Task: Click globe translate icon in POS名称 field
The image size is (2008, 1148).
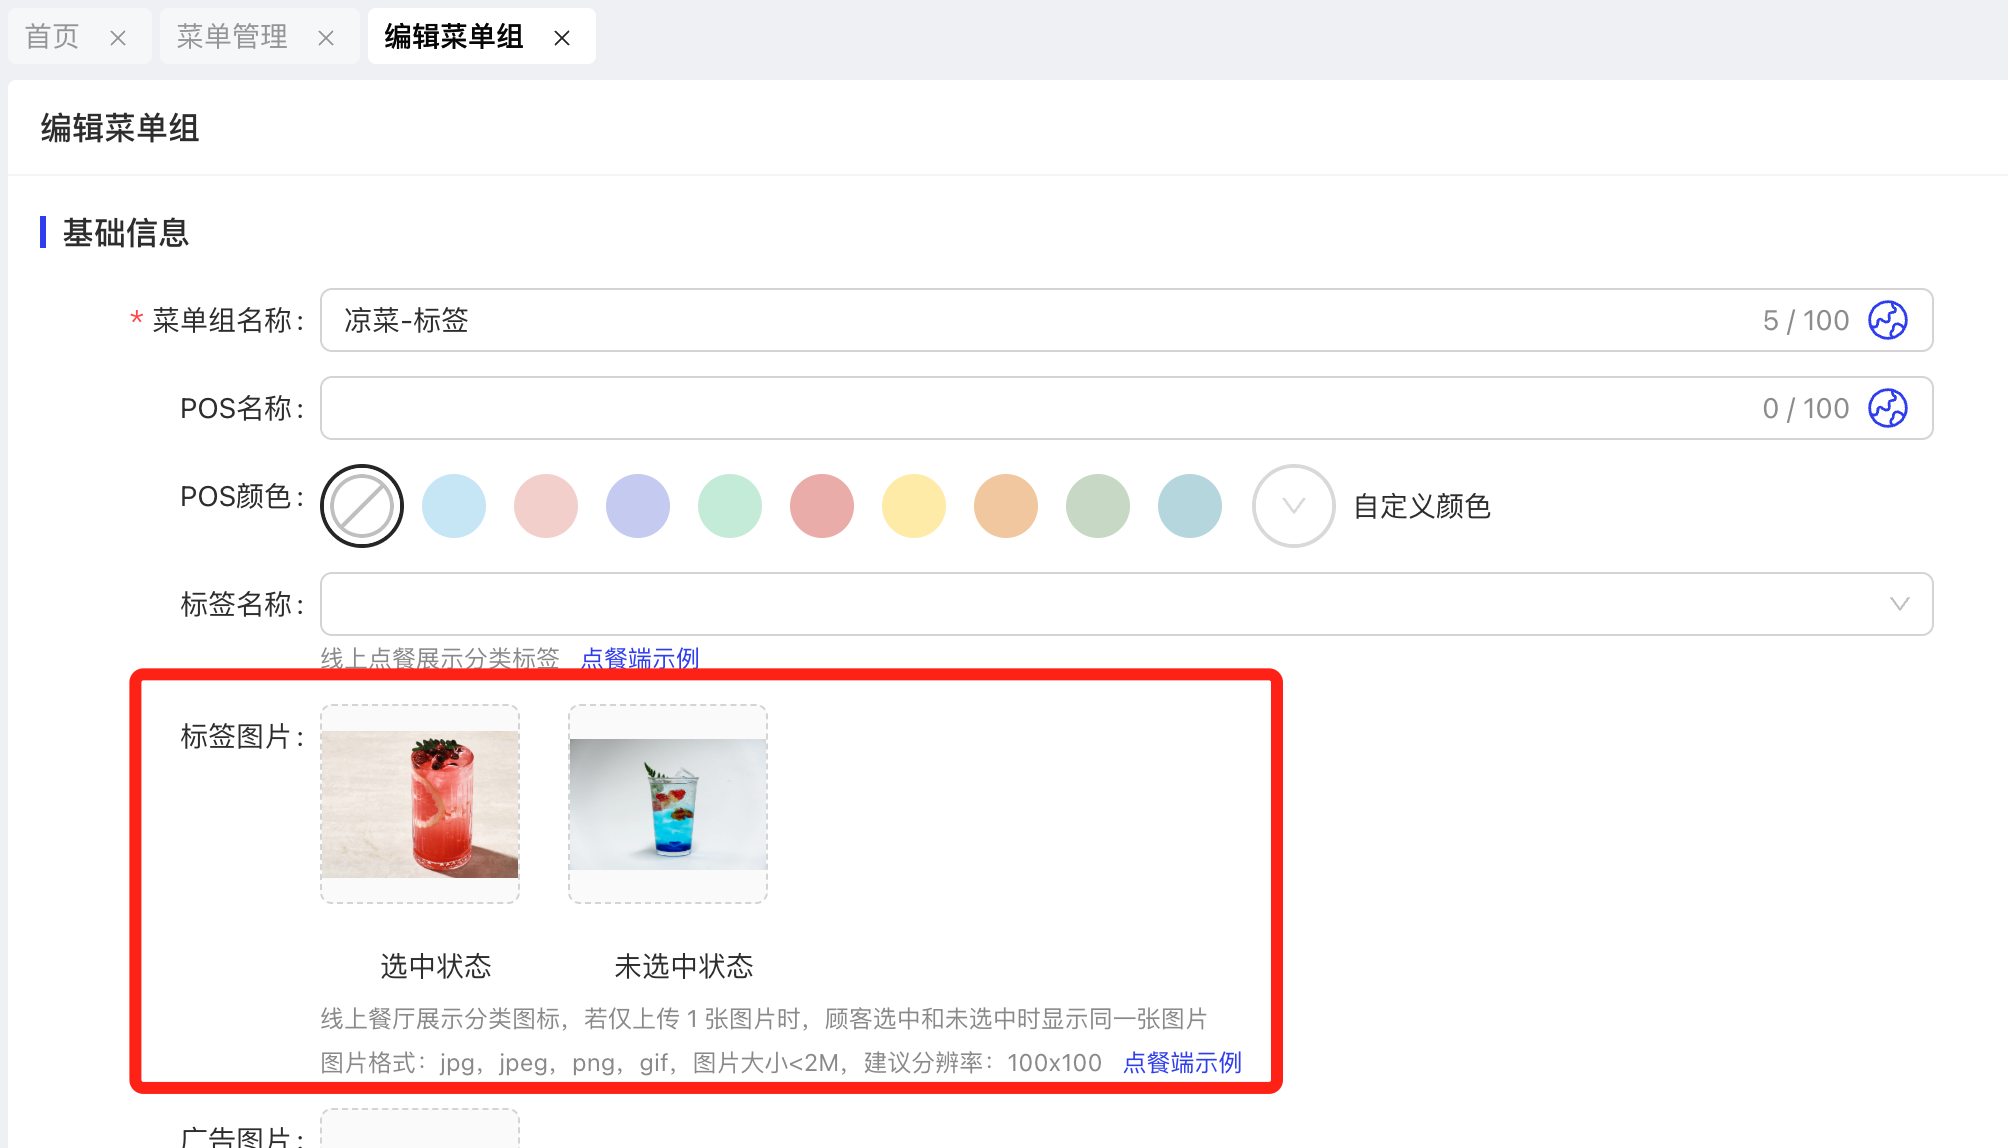Action: 1887,409
